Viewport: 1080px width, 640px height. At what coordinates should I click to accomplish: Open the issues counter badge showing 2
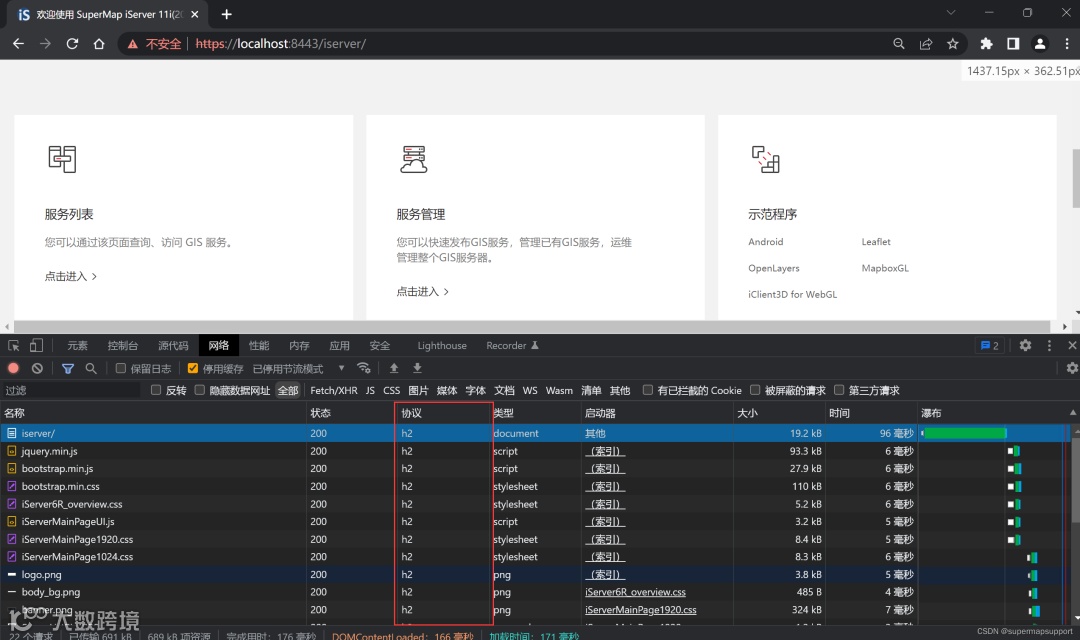pyautogui.click(x=990, y=345)
